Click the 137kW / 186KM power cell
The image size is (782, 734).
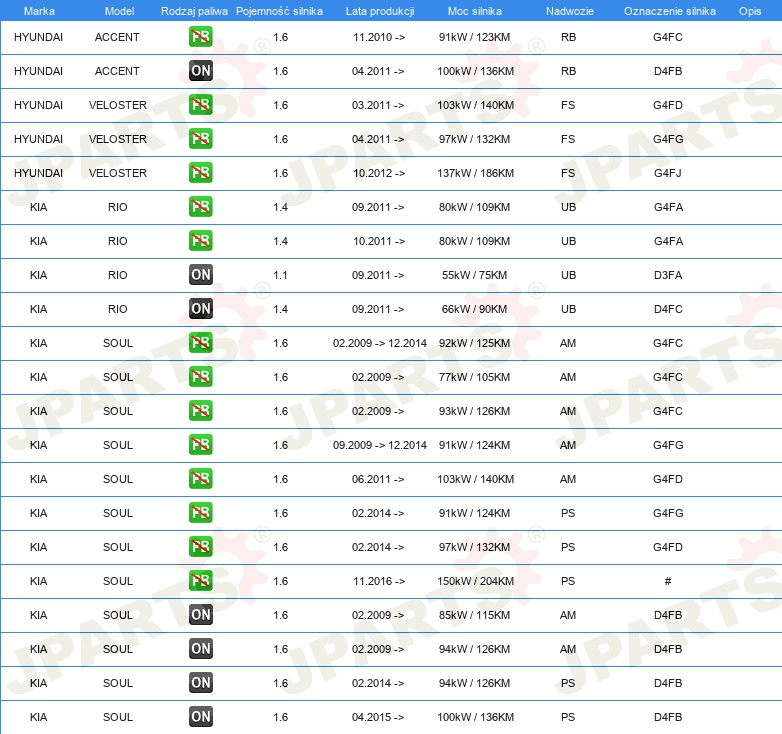pos(475,173)
